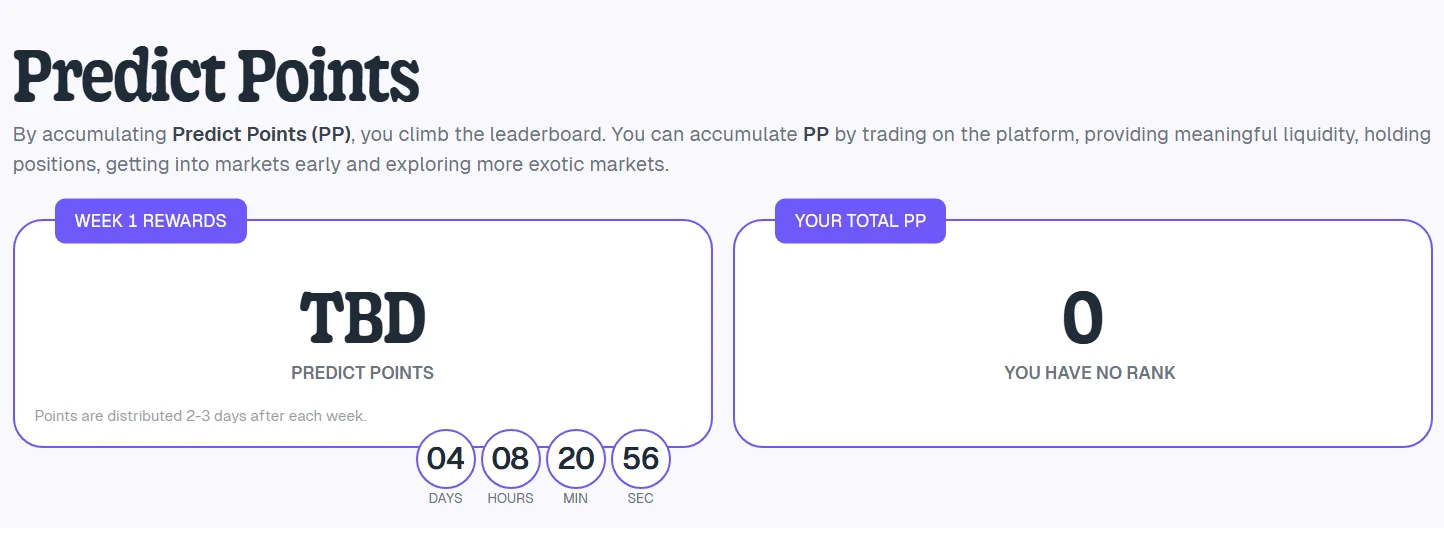Image resolution: width=1444 pixels, height=541 pixels.
Task: Click the PREDICT POINTS label under TBD
Action: [x=362, y=373]
